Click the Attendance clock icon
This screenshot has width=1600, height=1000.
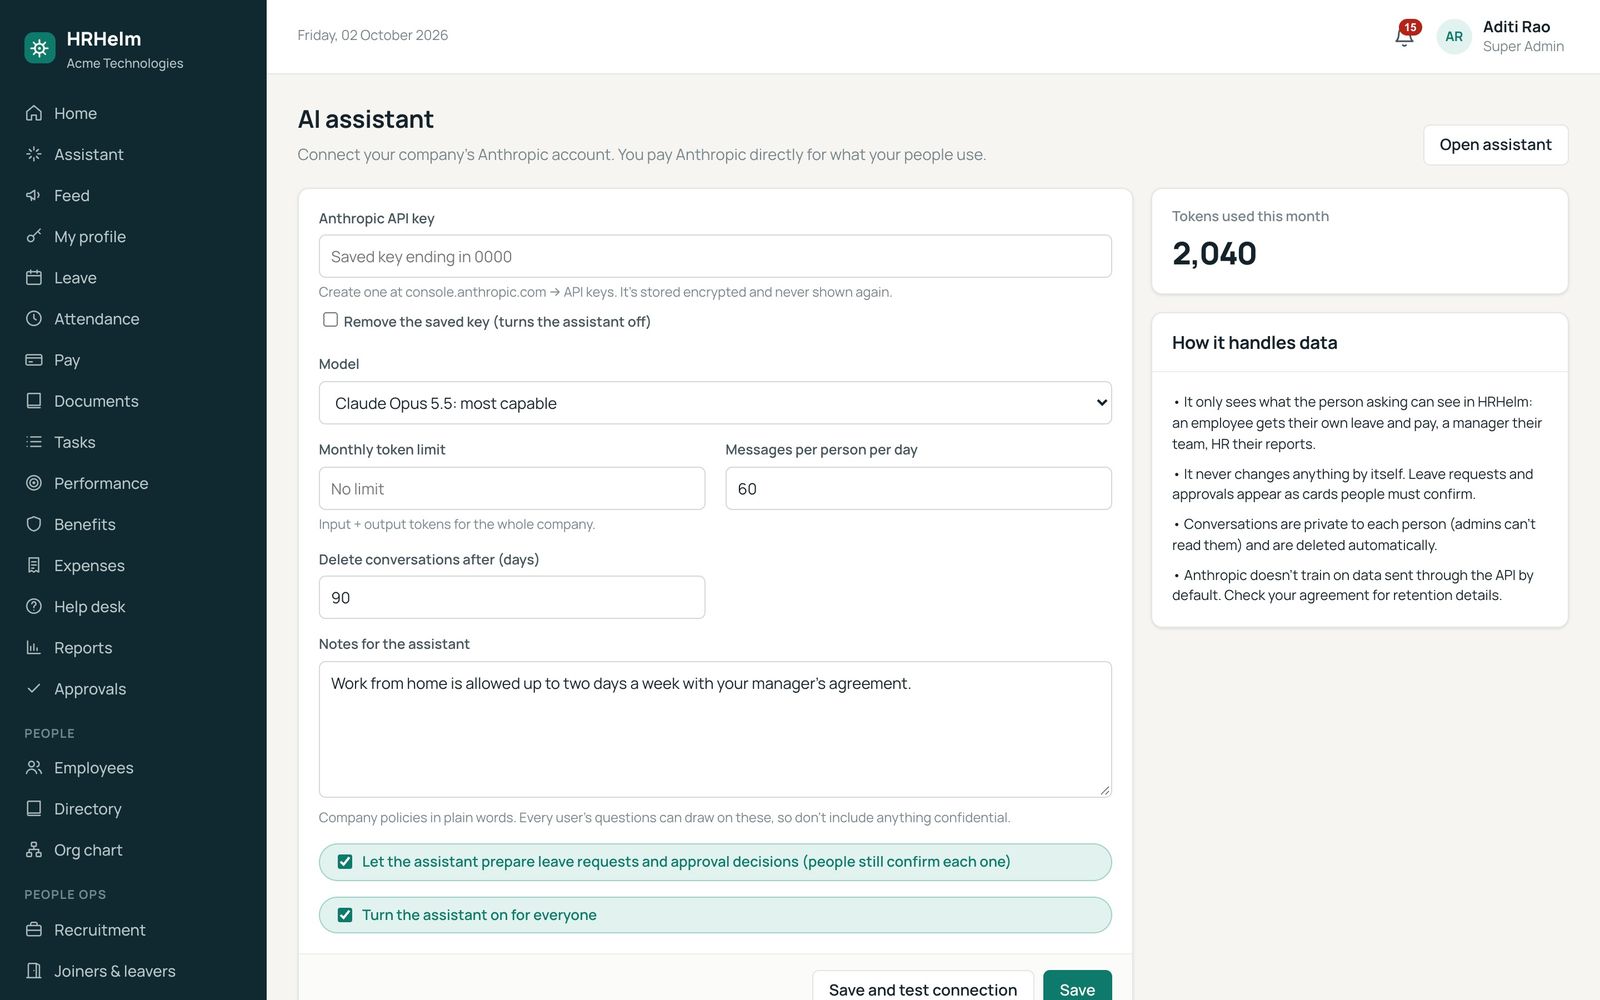34,318
